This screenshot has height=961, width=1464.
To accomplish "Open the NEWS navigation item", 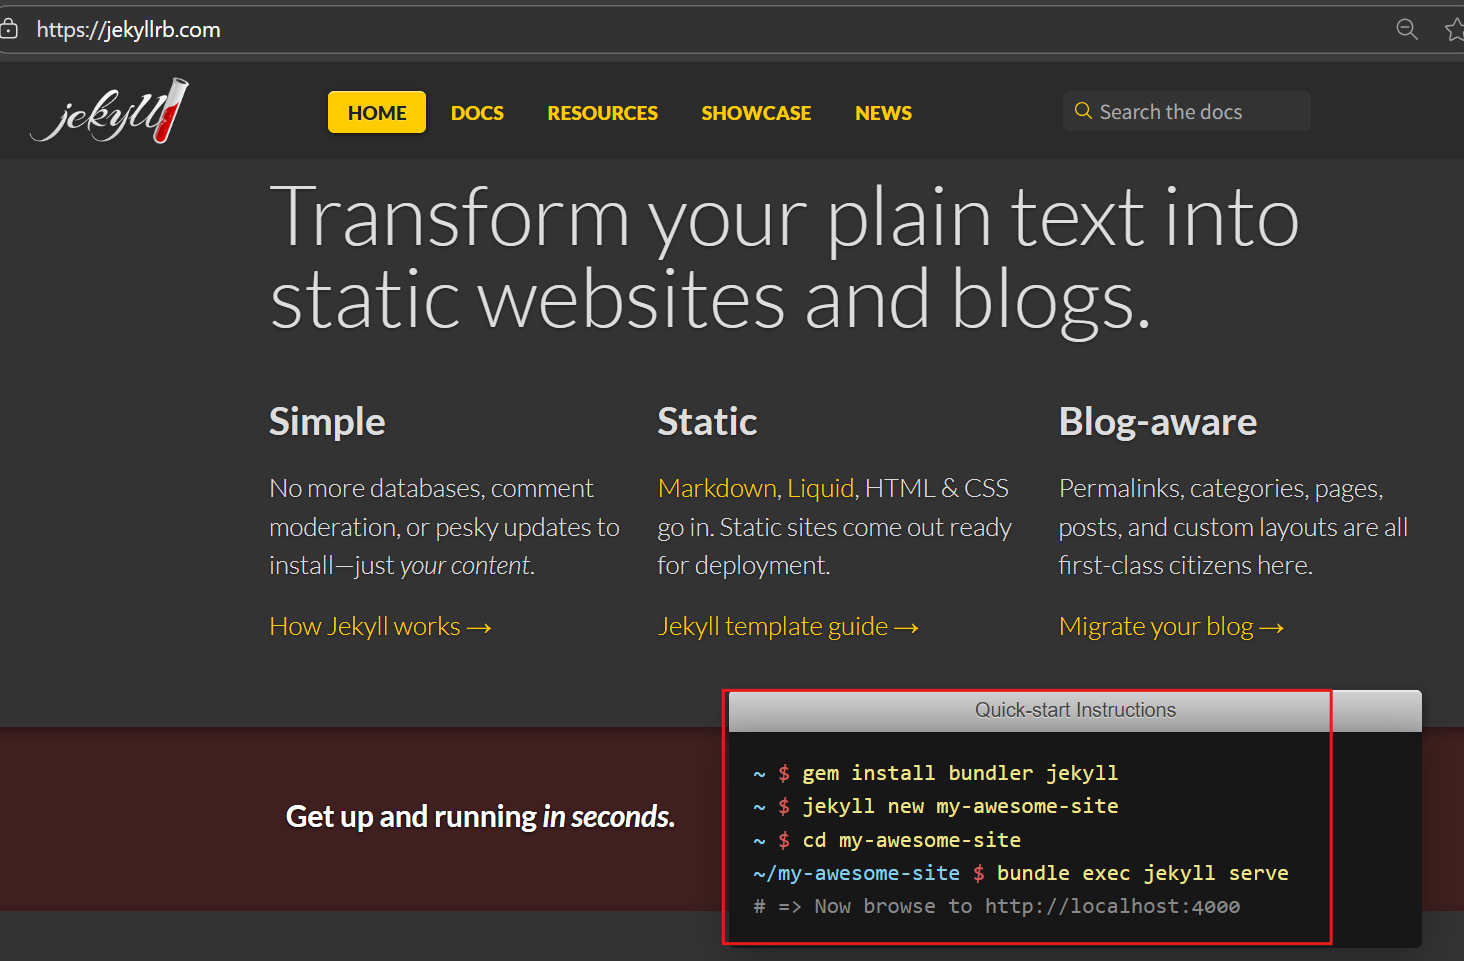I will click(x=883, y=113).
